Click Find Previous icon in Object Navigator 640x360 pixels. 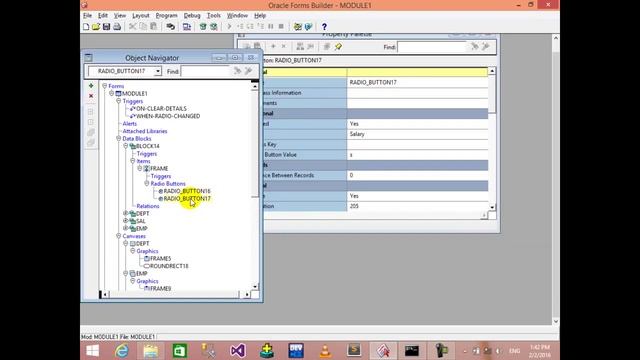[248, 71]
